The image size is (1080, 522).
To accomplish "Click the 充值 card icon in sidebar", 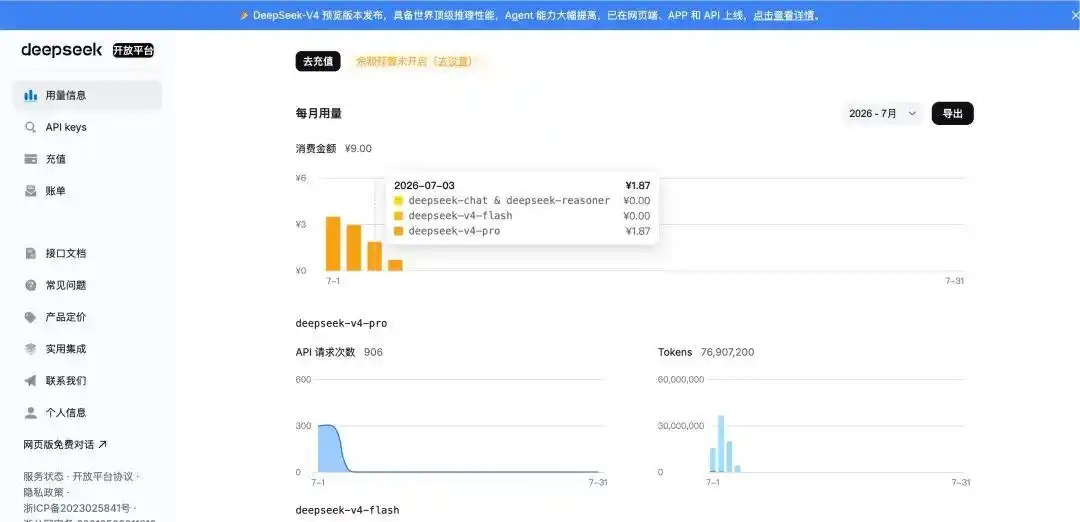I will pos(30,159).
